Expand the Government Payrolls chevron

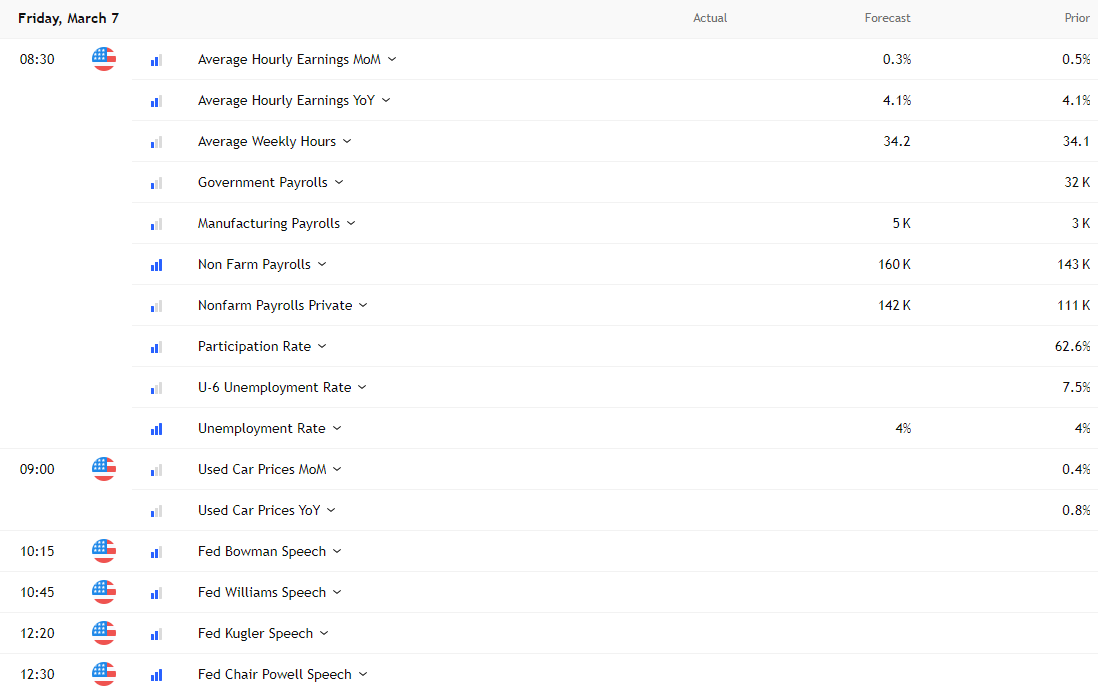[x=339, y=182]
